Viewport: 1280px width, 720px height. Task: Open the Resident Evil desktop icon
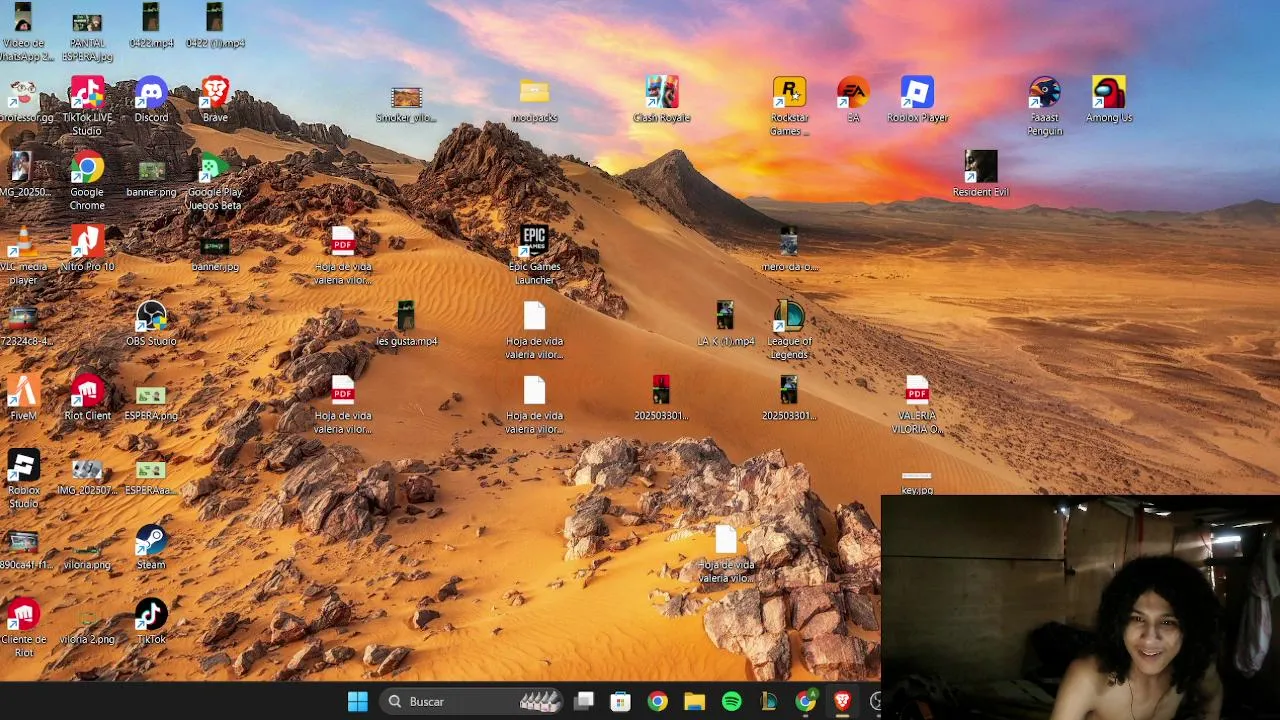[981, 174]
